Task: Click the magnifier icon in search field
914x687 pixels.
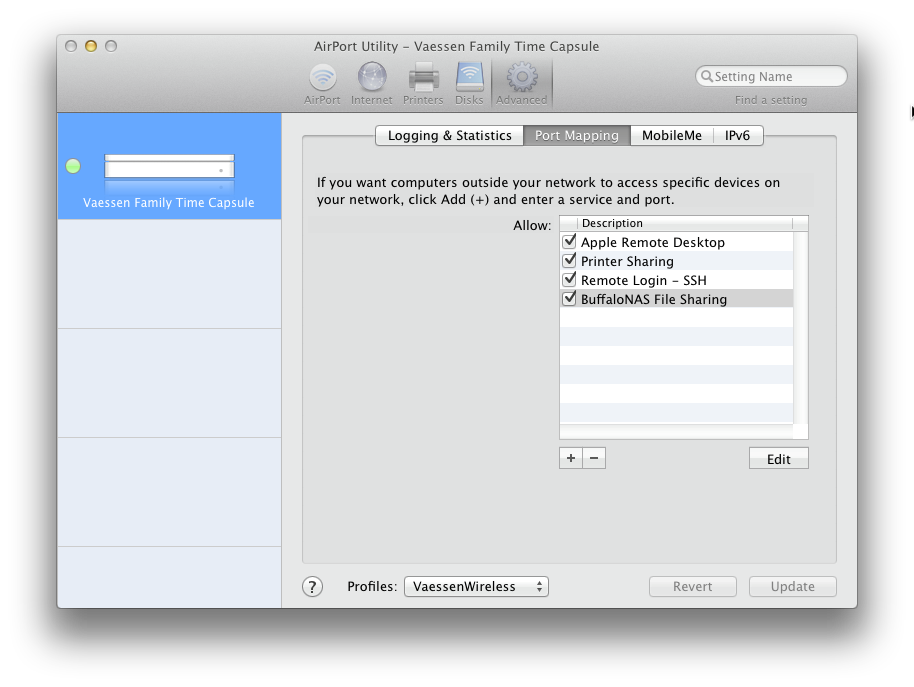Action: coord(706,76)
